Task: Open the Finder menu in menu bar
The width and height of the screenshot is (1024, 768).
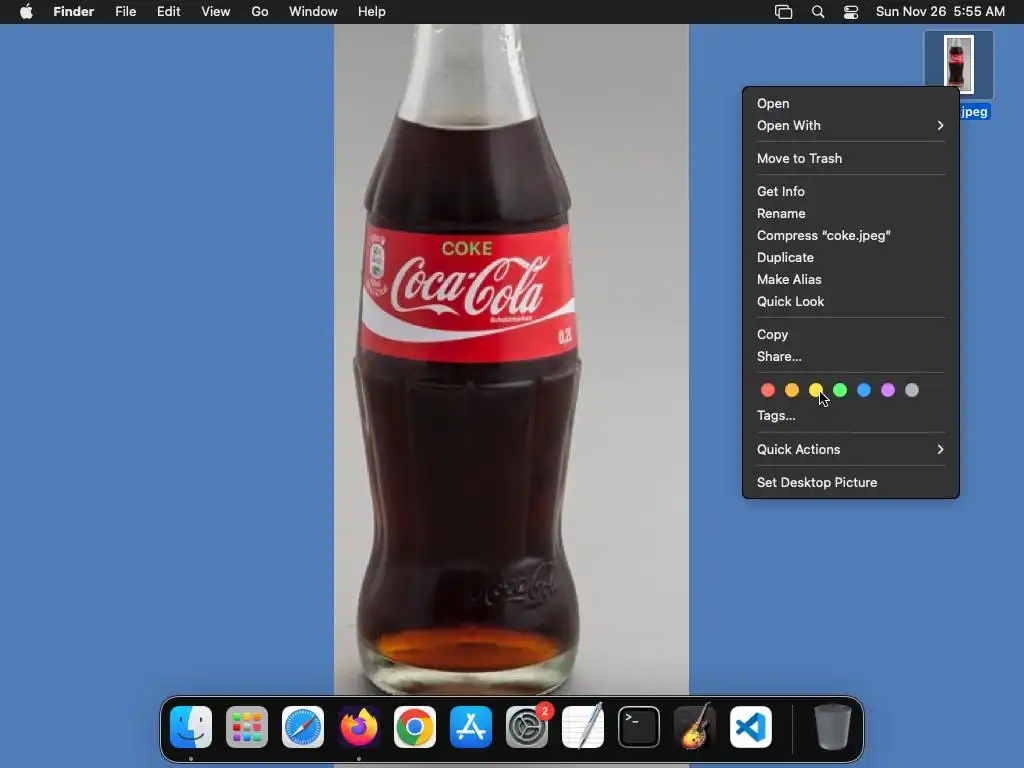Action: tap(74, 12)
